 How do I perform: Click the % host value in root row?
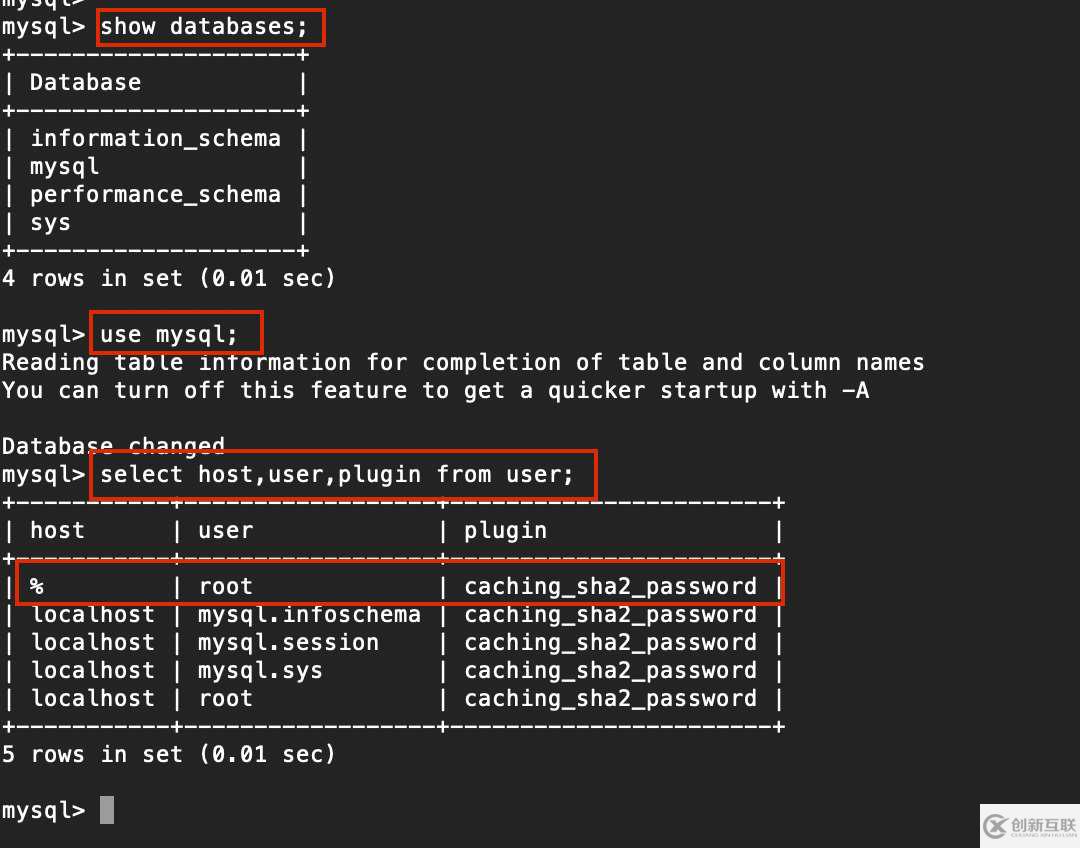point(37,587)
